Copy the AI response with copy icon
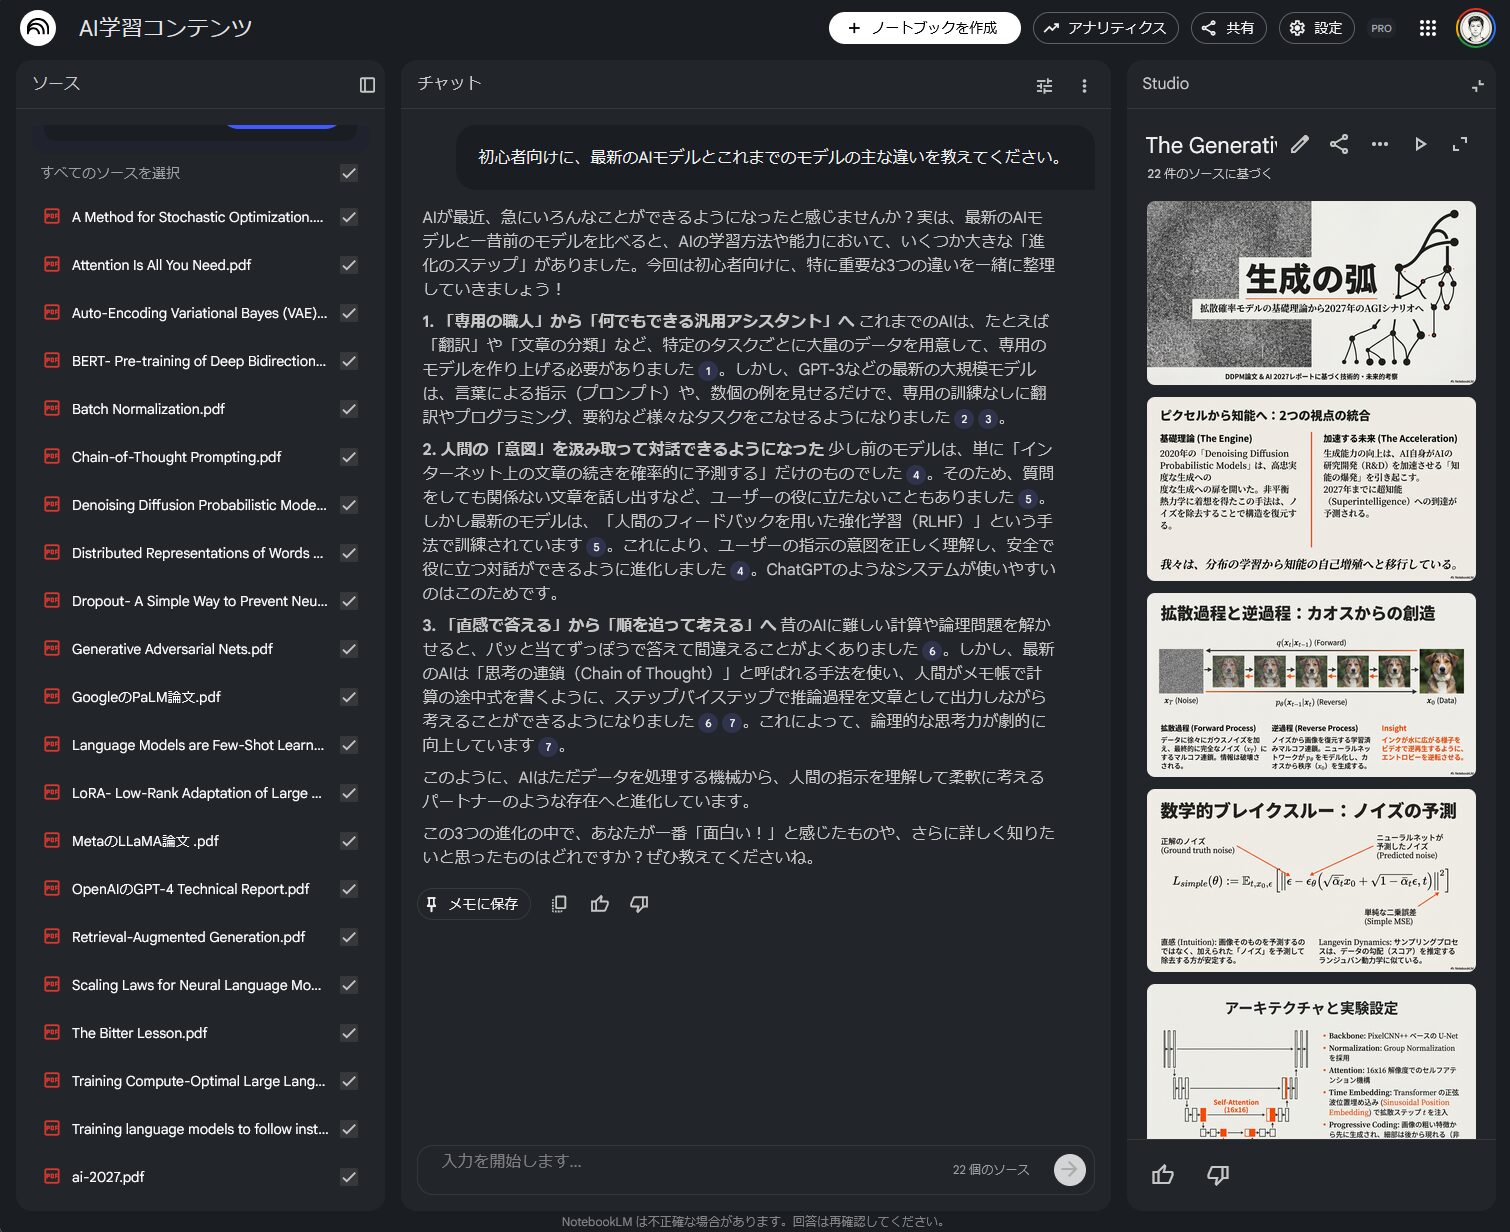The width and height of the screenshot is (1510, 1232). [x=558, y=904]
